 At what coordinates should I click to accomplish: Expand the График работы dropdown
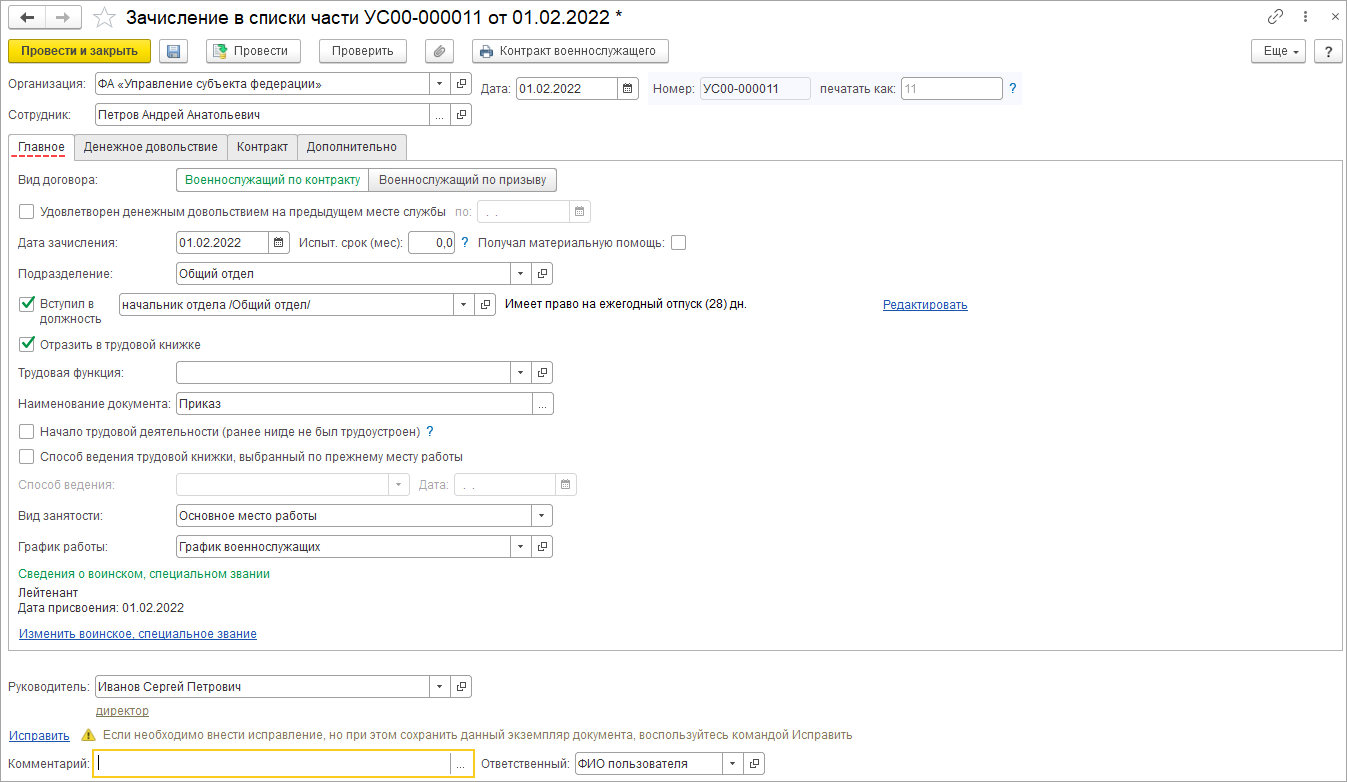pyautogui.click(x=521, y=547)
